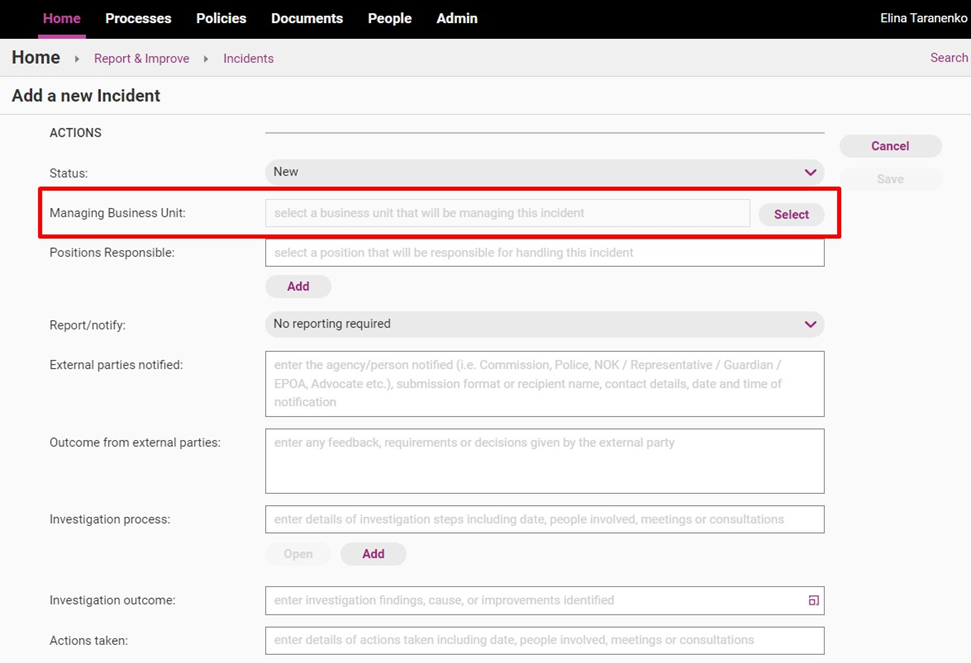The width and height of the screenshot is (971, 663).
Task: Click the Status dropdown chevron arrow
Action: [810, 172]
